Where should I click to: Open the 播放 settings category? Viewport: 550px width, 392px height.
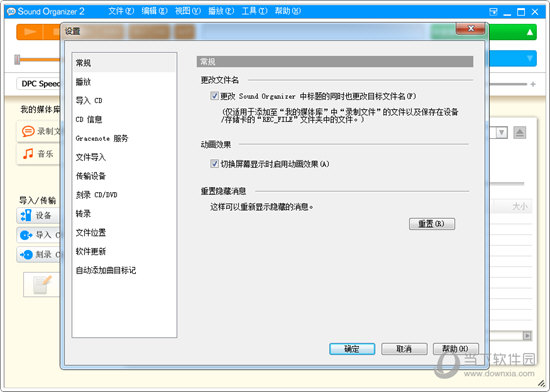click(123, 82)
